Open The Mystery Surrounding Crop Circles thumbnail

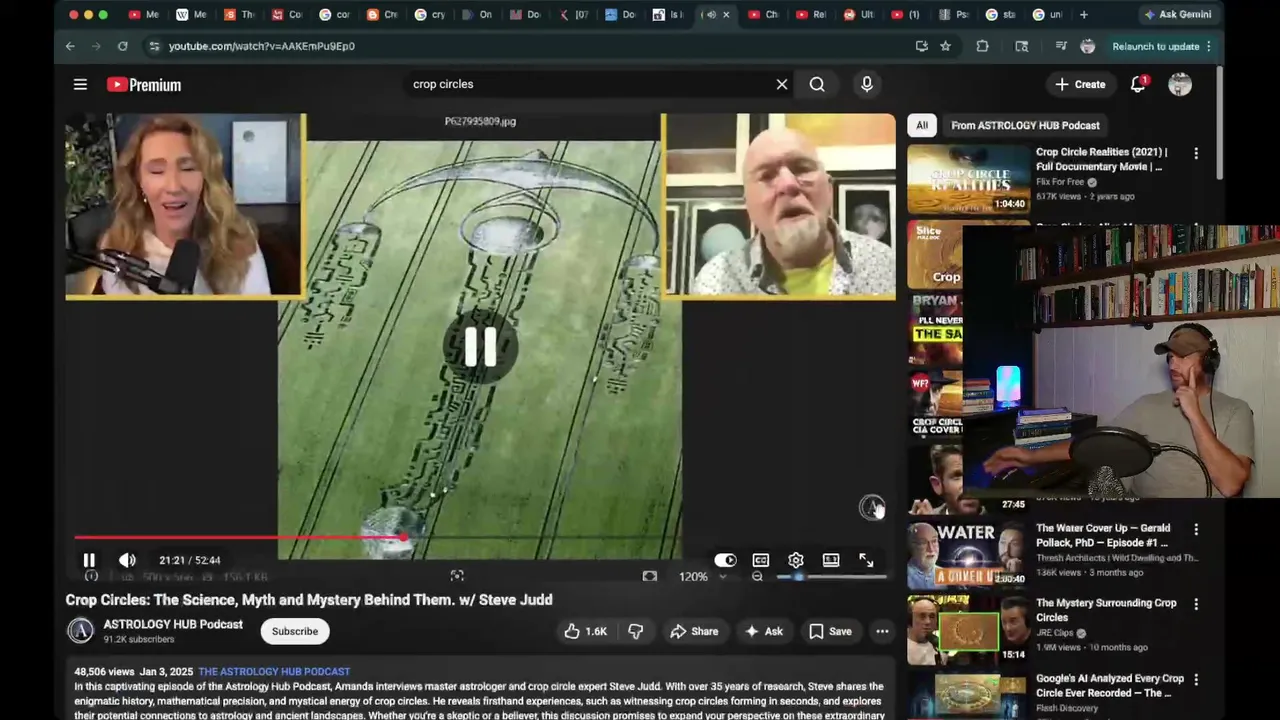(x=968, y=630)
